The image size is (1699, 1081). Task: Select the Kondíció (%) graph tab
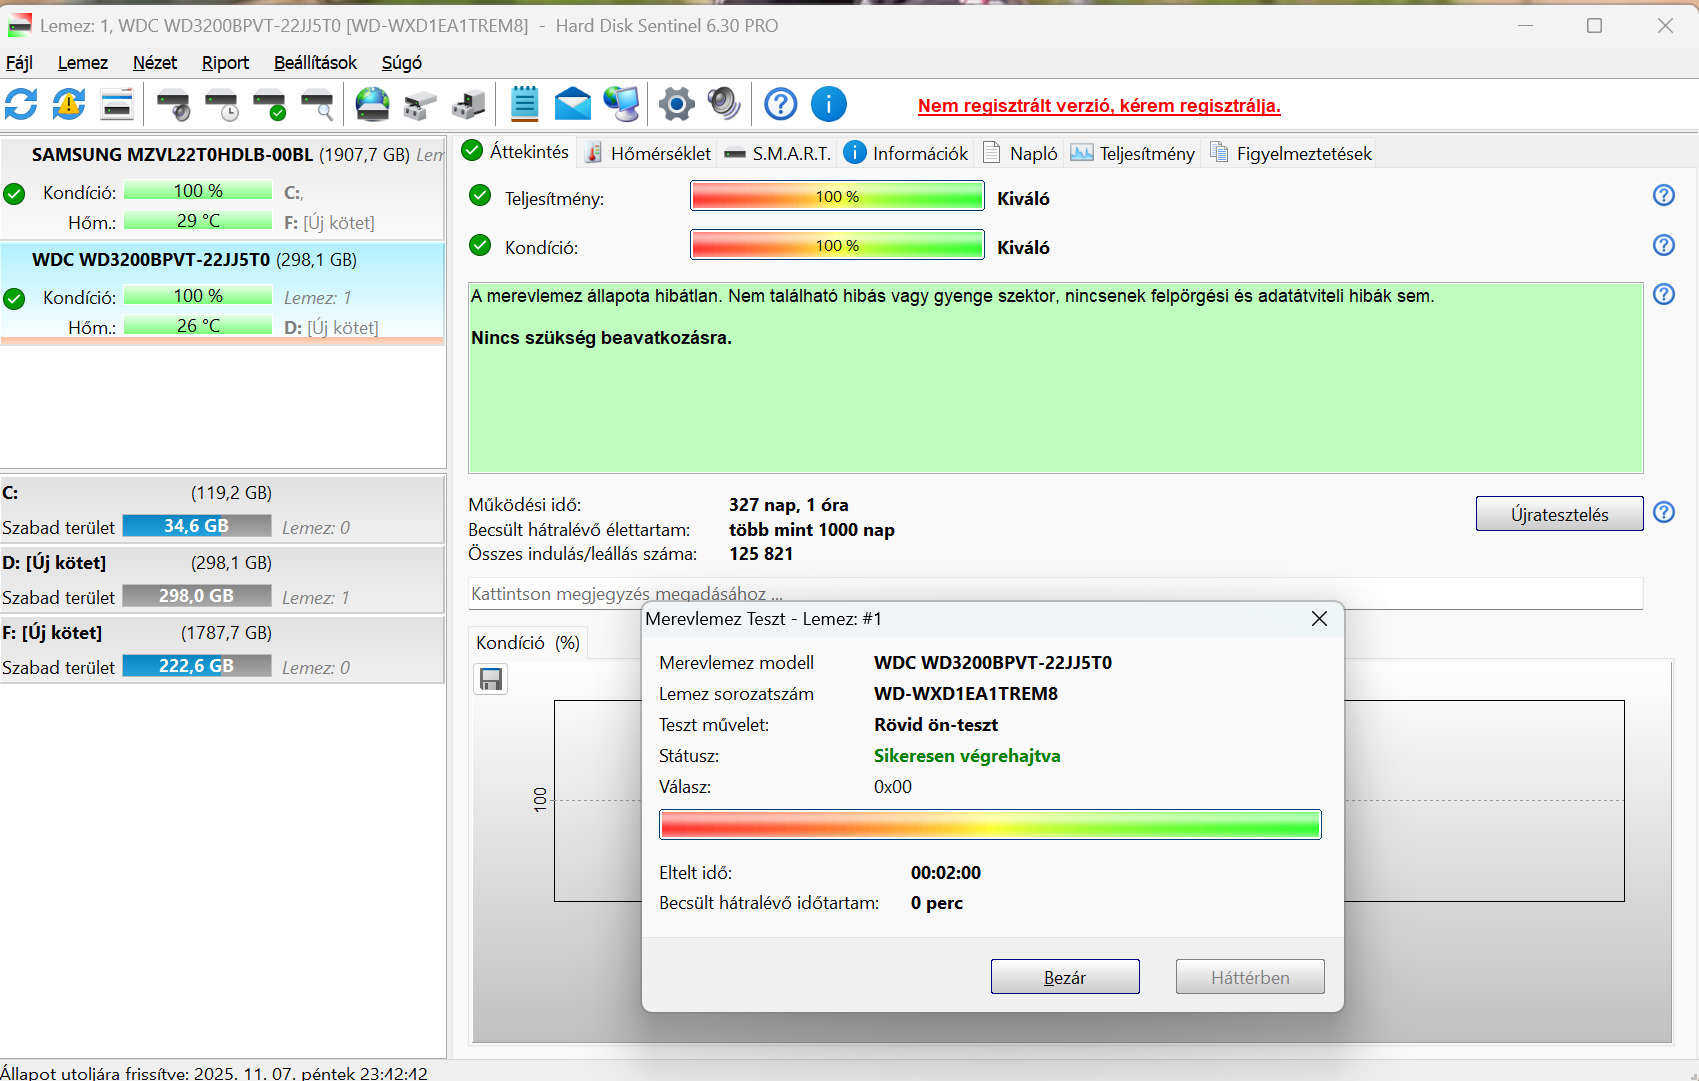(528, 643)
